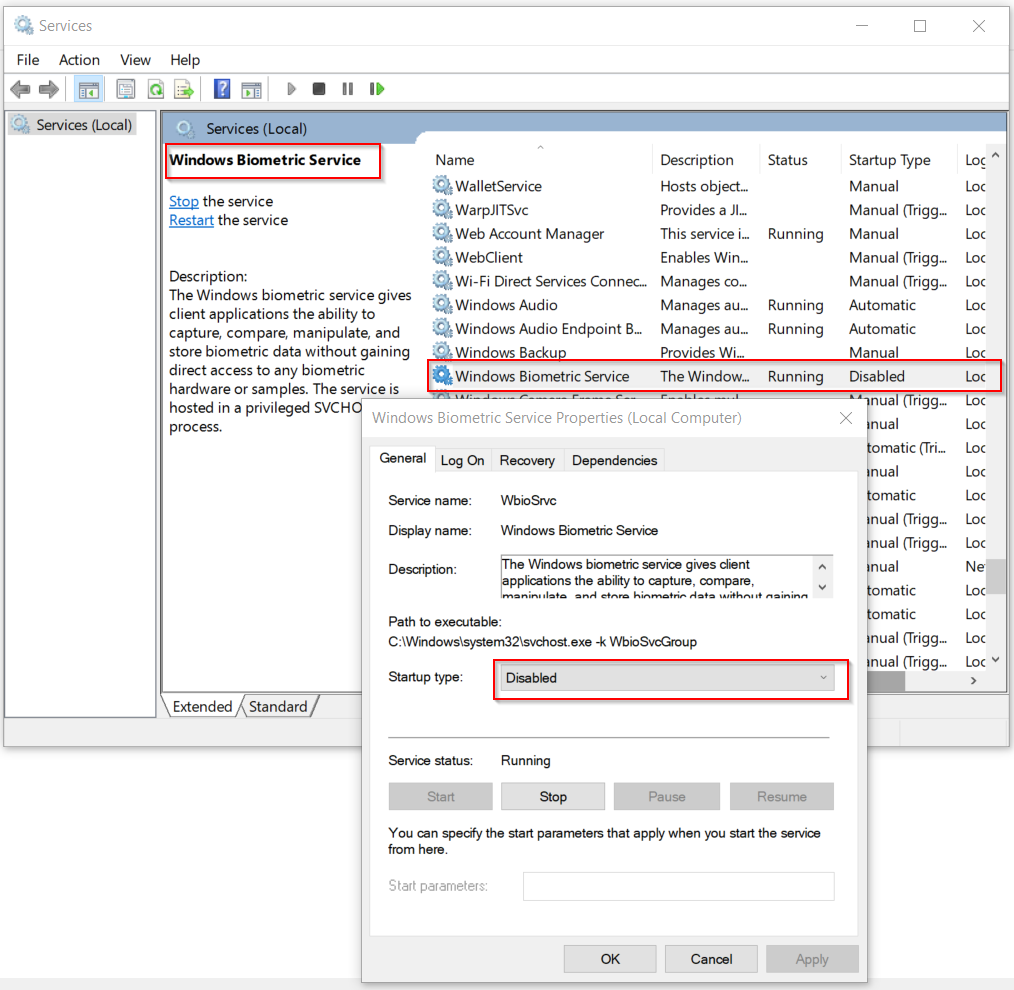Click the Refresh toolbar icon
Viewport: 1014px width, 990px height.
coord(155,89)
